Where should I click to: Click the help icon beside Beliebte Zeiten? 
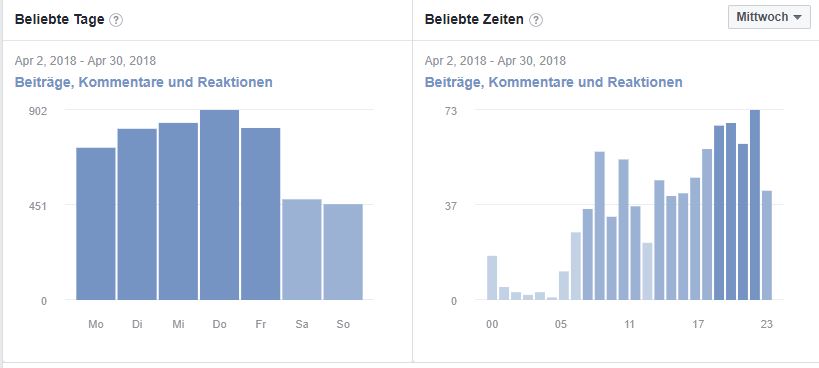click(536, 20)
